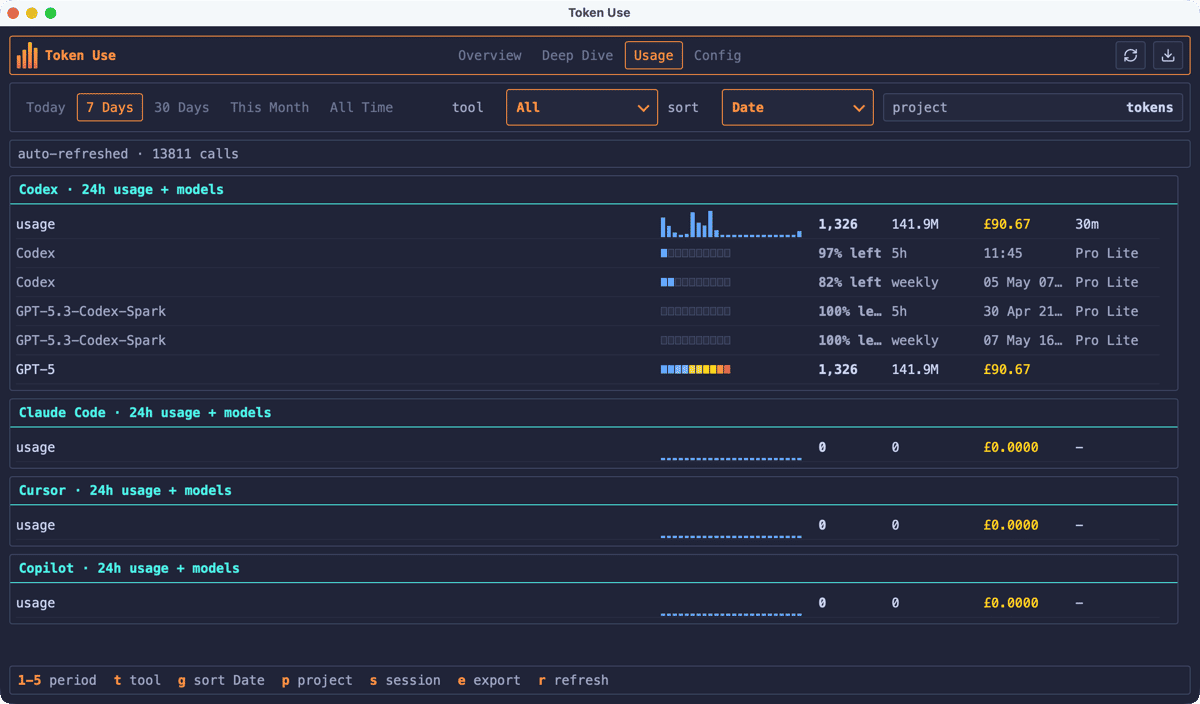Click the Claude Code £0.0000 cost

(1011, 447)
